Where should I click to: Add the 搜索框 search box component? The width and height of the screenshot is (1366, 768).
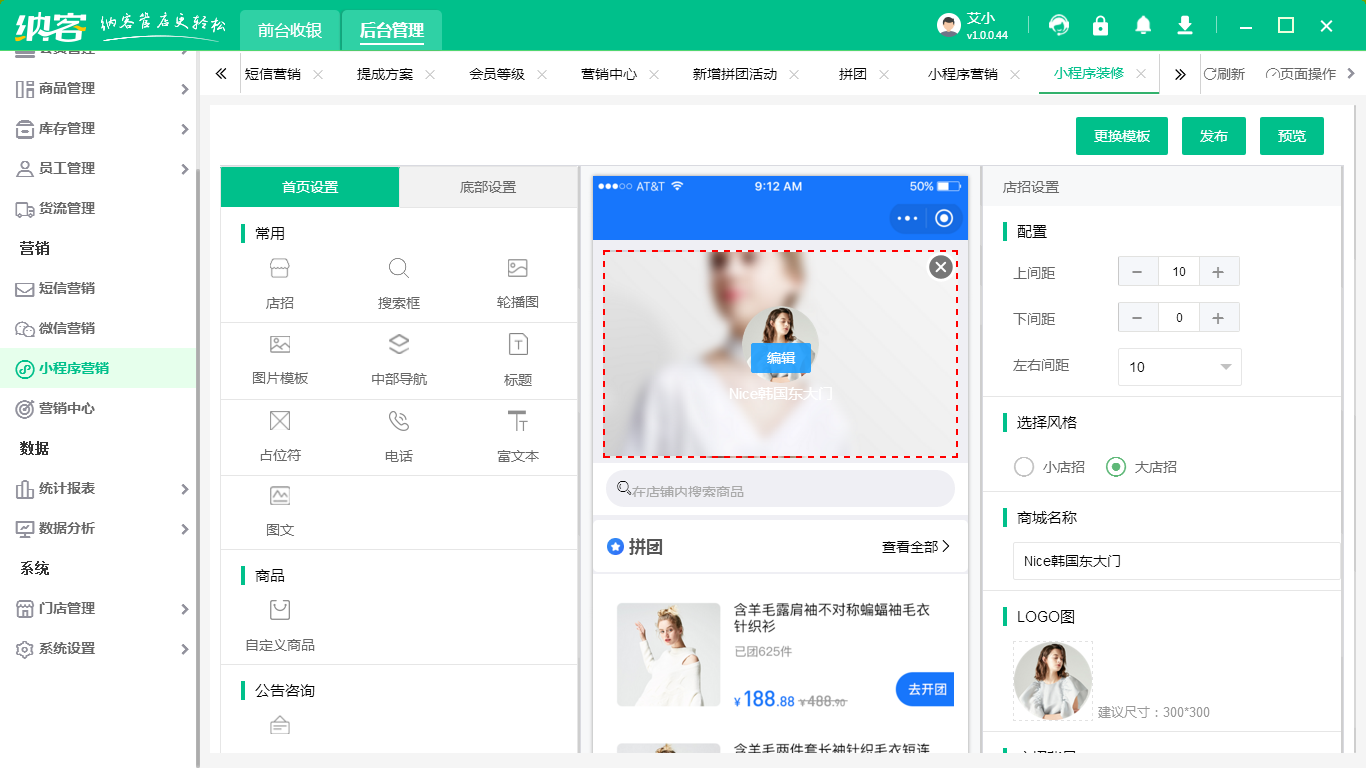point(398,284)
